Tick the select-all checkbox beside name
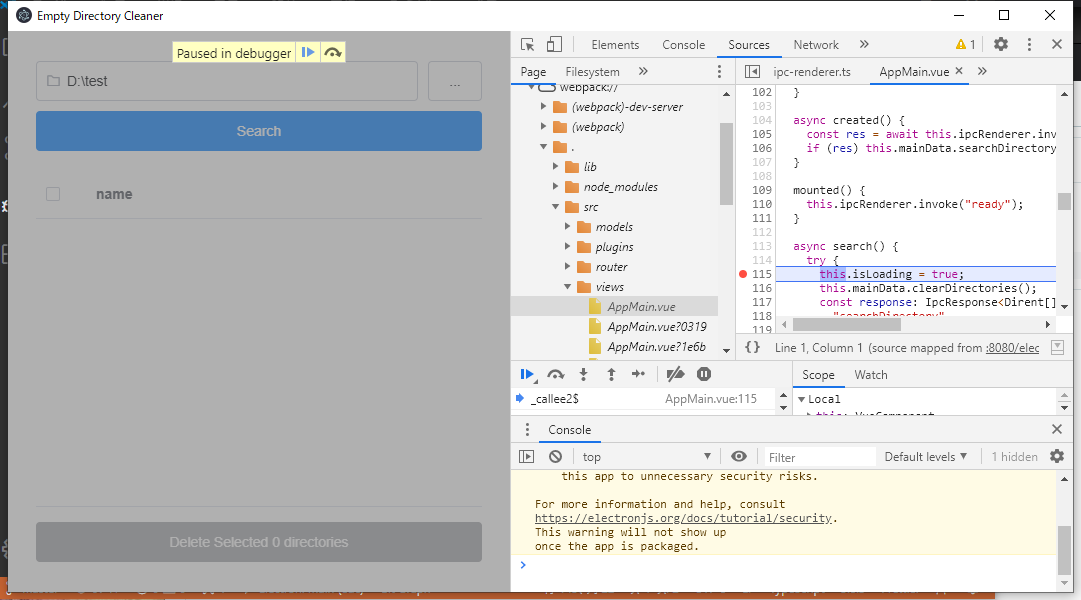The width and height of the screenshot is (1081, 600). (53, 194)
